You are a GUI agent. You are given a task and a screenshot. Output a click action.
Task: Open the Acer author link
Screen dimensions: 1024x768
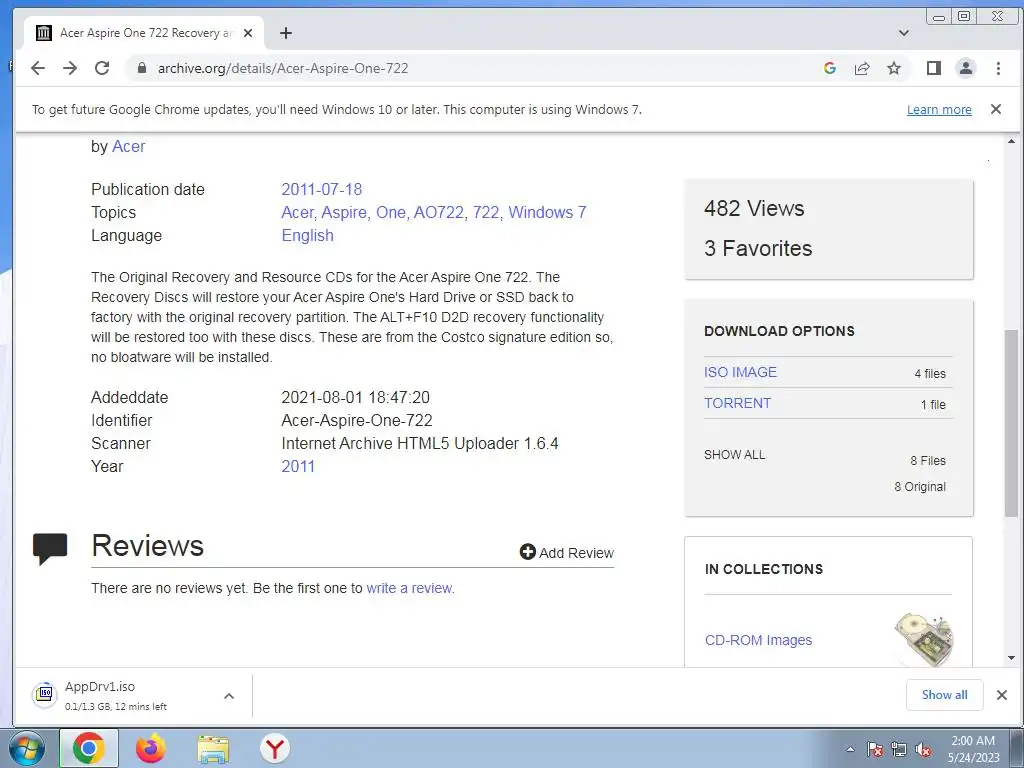[129, 146]
